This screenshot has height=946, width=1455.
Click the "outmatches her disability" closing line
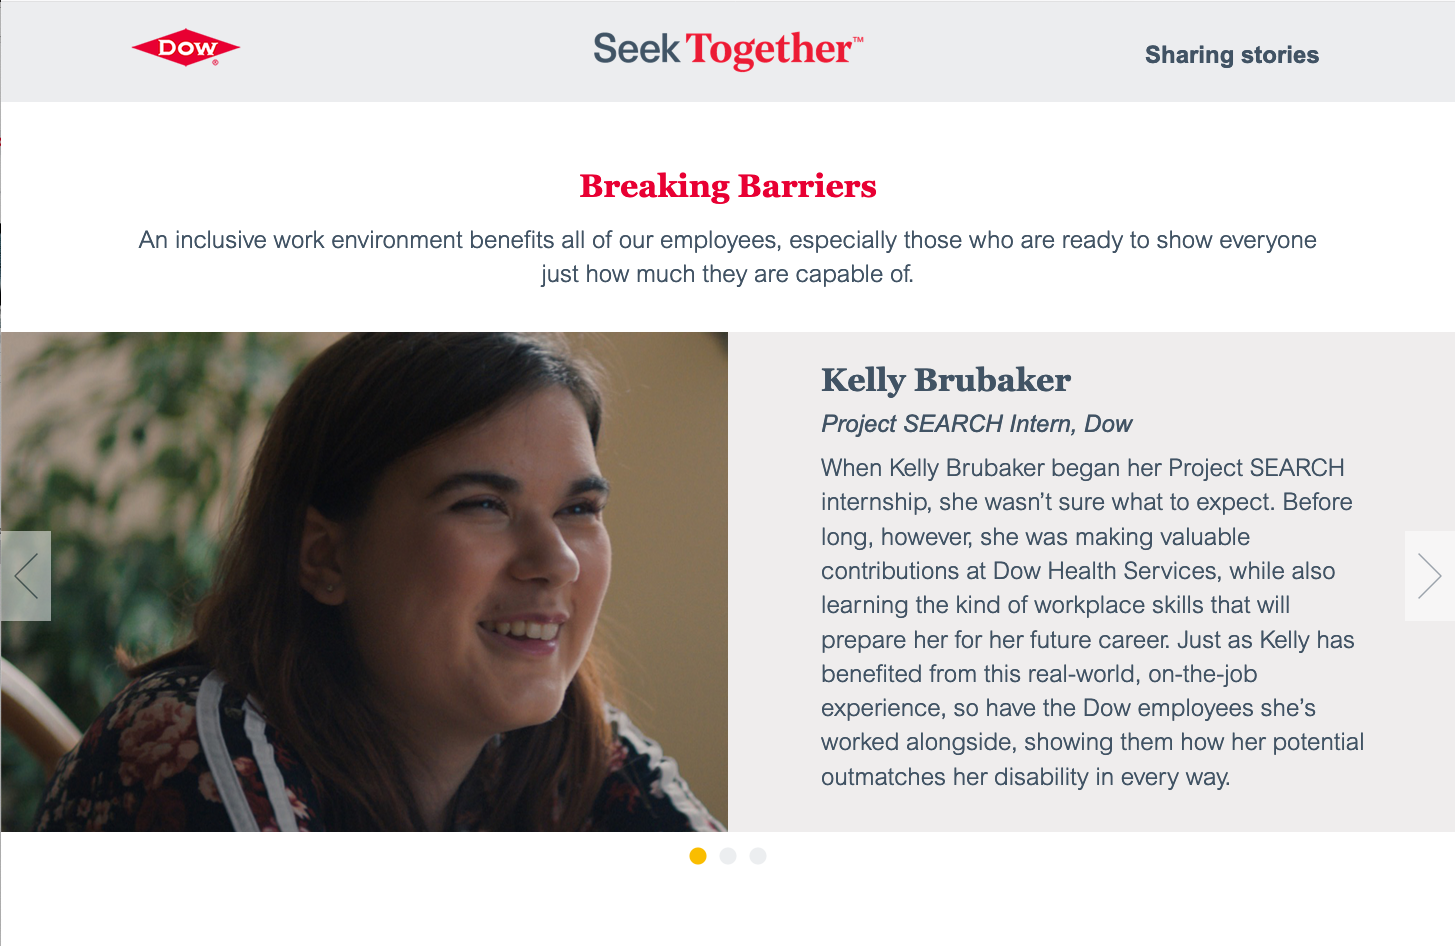tap(1024, 777)
